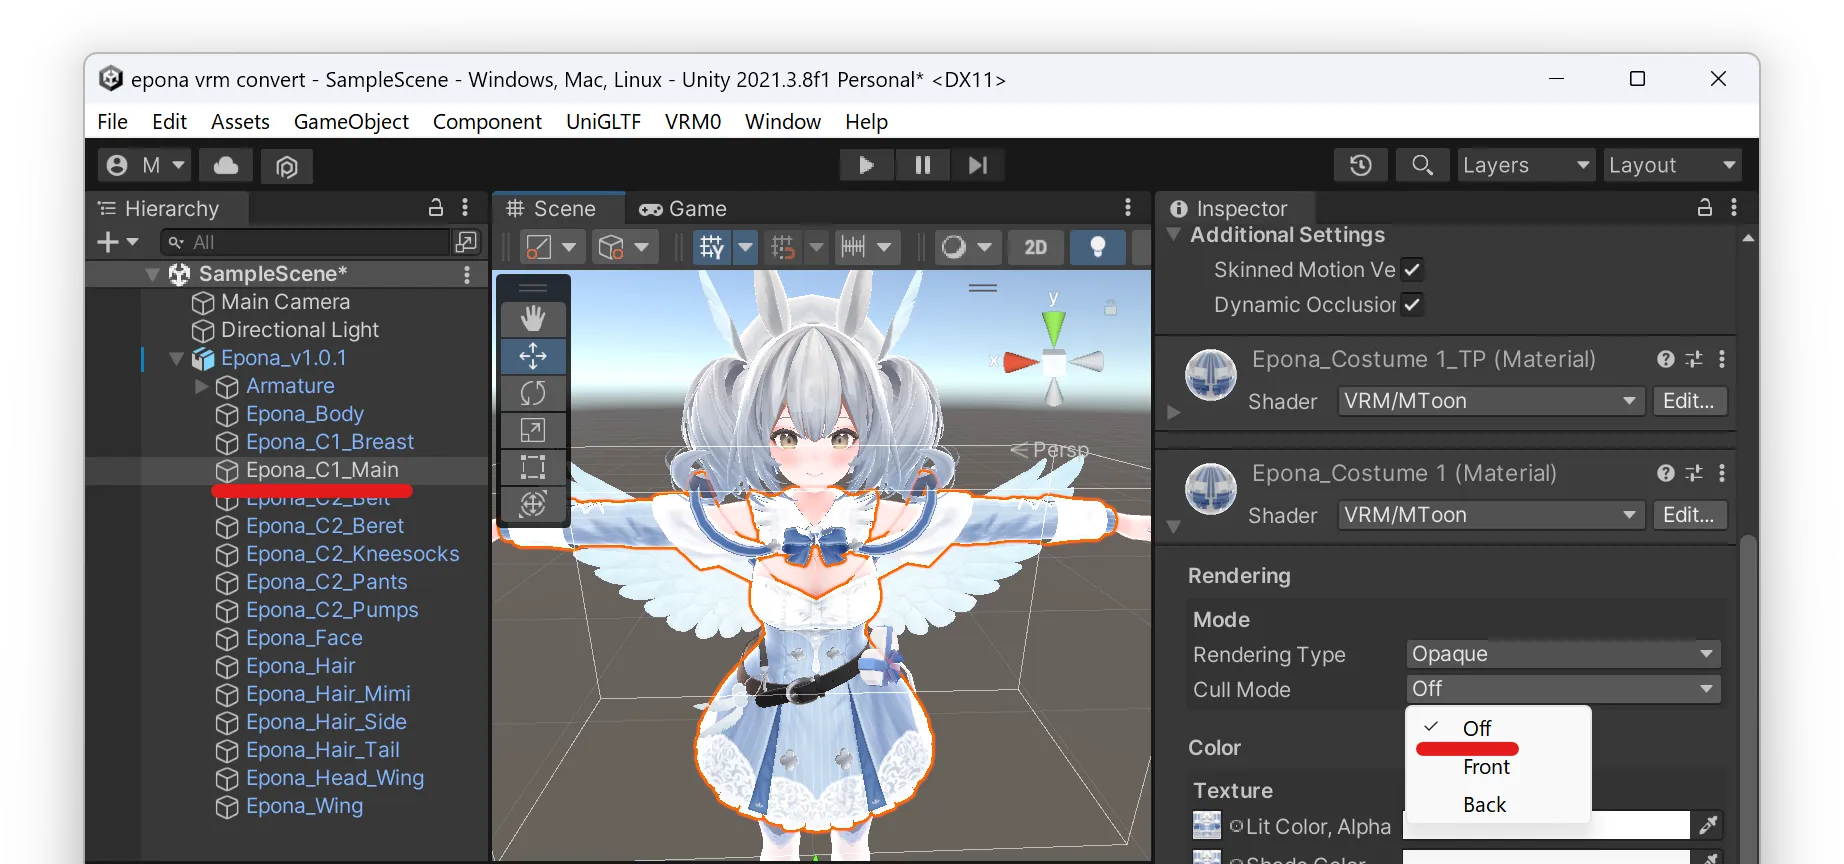Screen dimensions: 1844x864
Task: Open Inspector panel three-dot menu
Action: coord(1734,208)
